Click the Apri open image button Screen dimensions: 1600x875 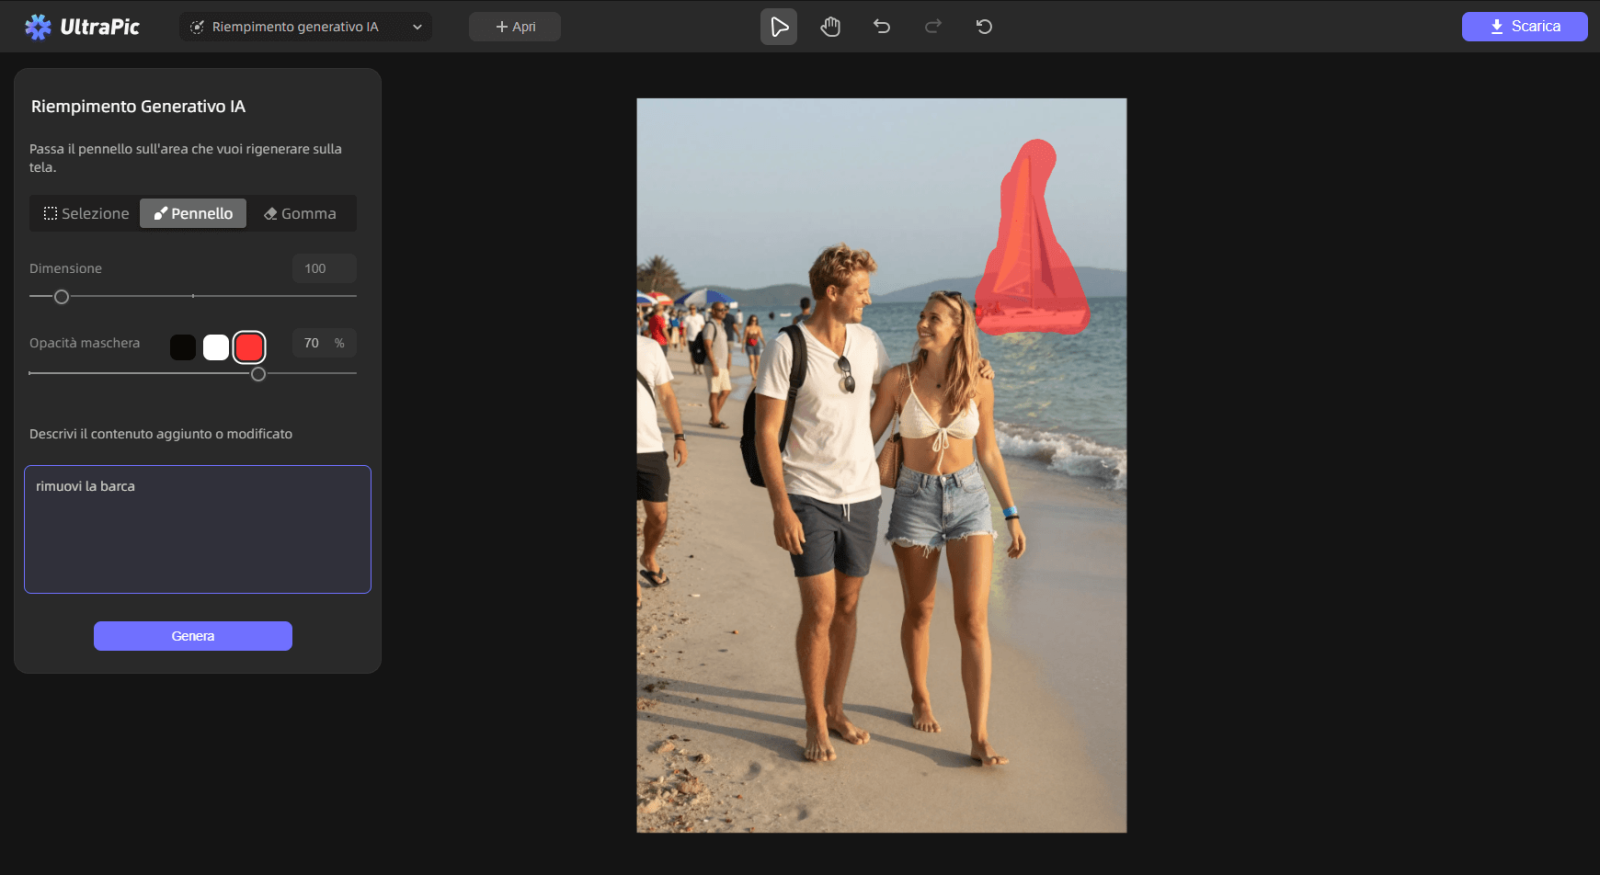515,27
